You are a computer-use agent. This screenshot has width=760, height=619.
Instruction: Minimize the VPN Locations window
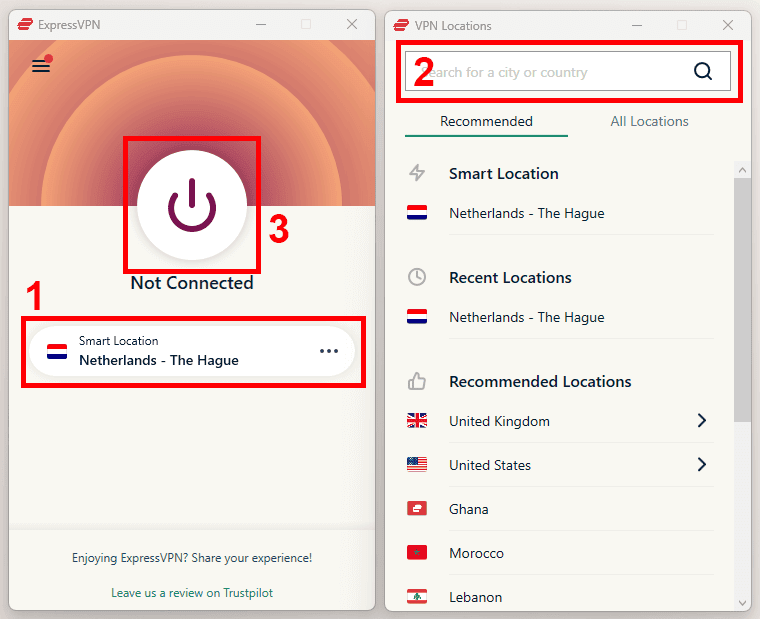point(636,25)
